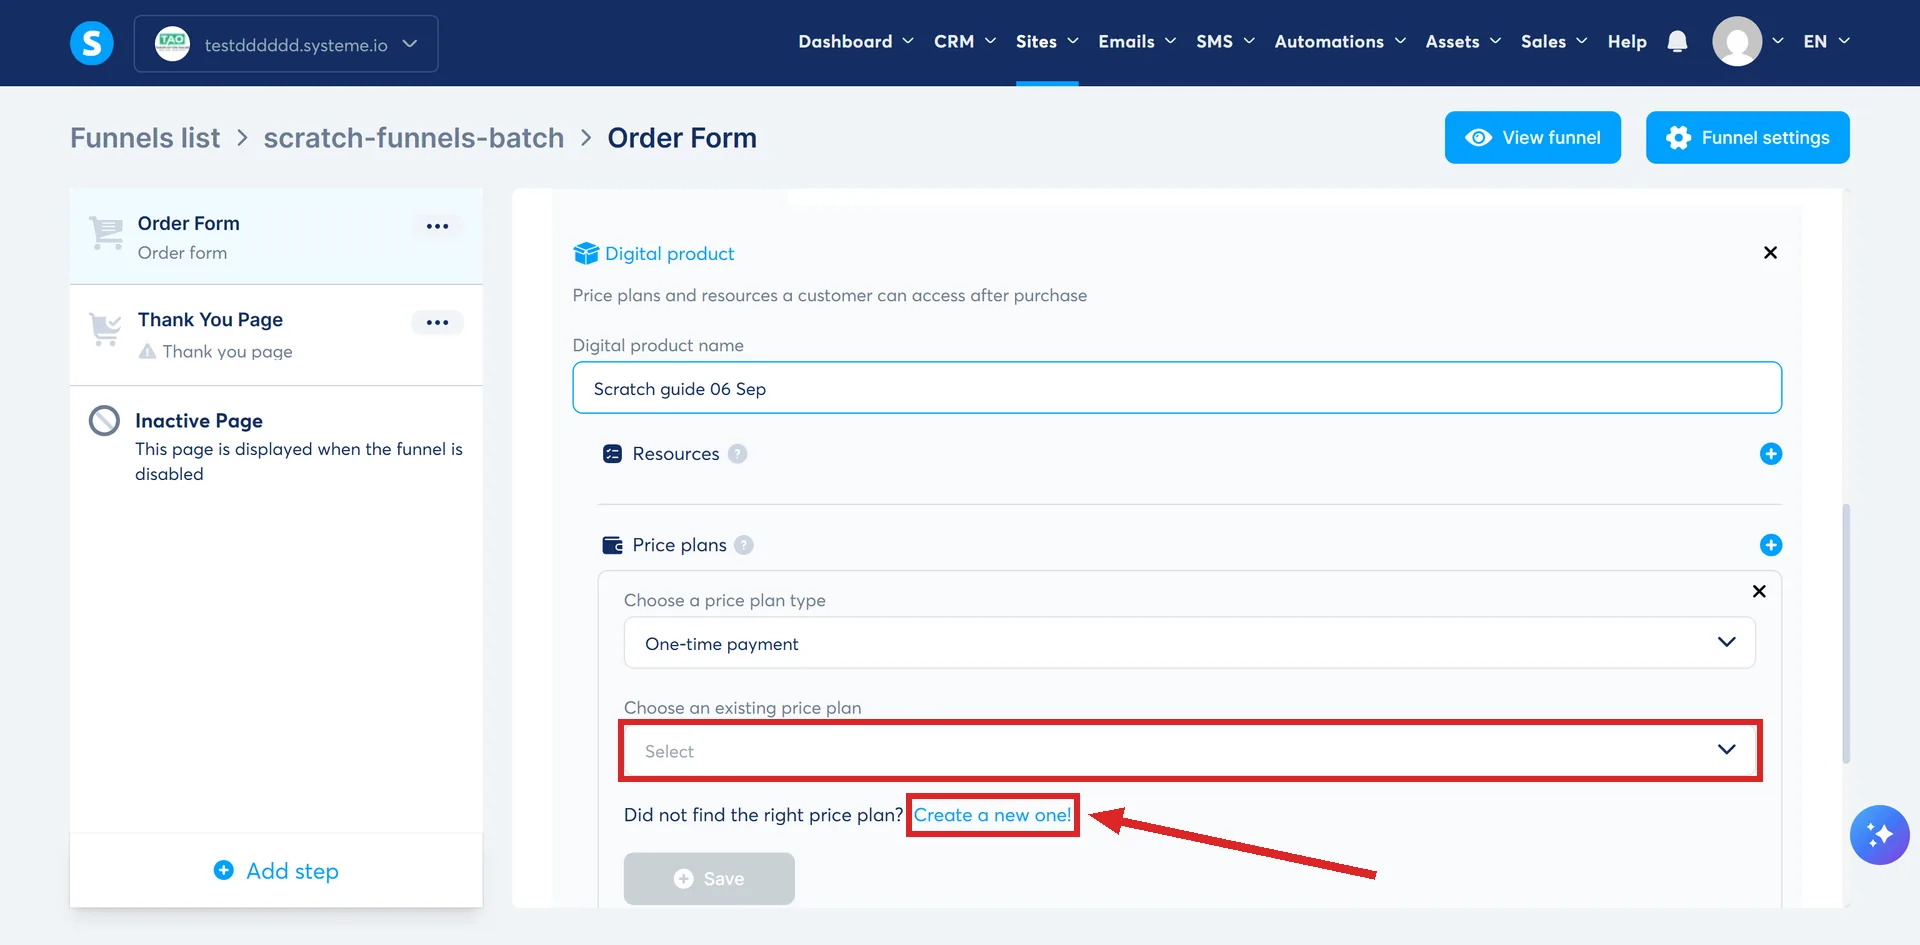Click the systeme.io S logo
This screenshot has width=1920, height=945.
tap(91, 43)
